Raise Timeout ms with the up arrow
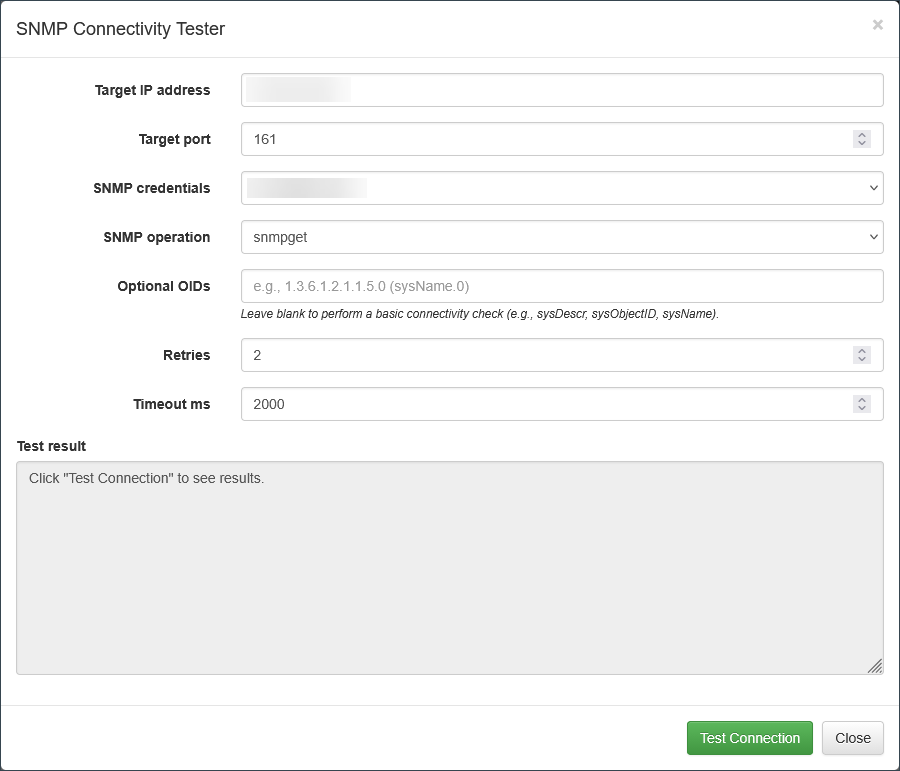 [x=862, y=400]
